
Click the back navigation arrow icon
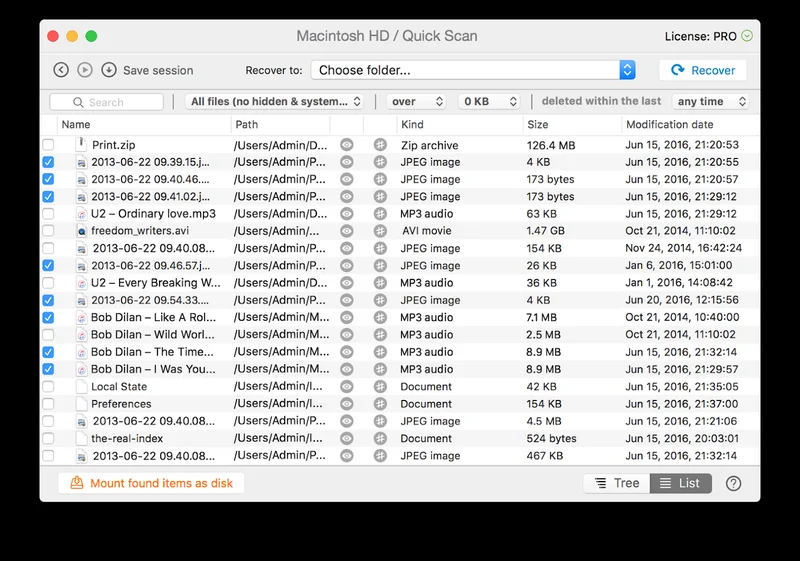pyautogui.click(x=61, y=70)
